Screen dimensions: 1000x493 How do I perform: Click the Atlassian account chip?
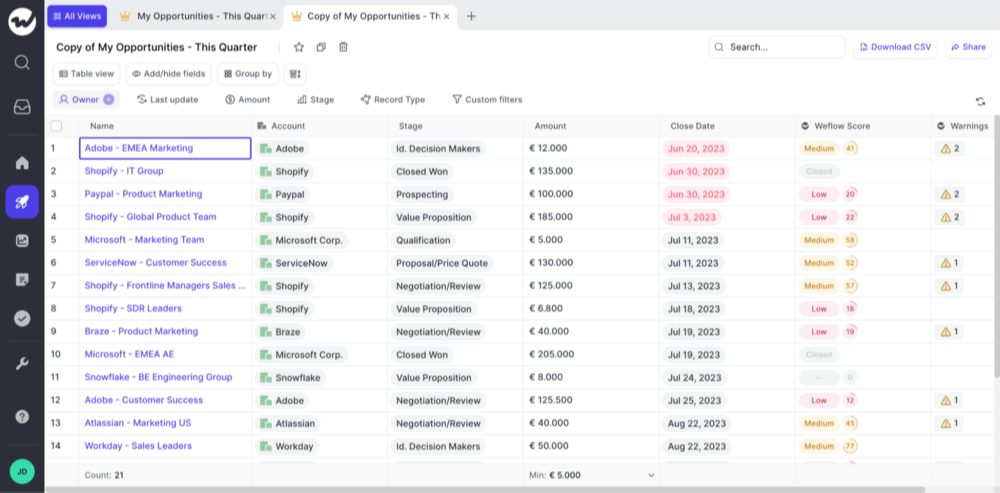288,423
